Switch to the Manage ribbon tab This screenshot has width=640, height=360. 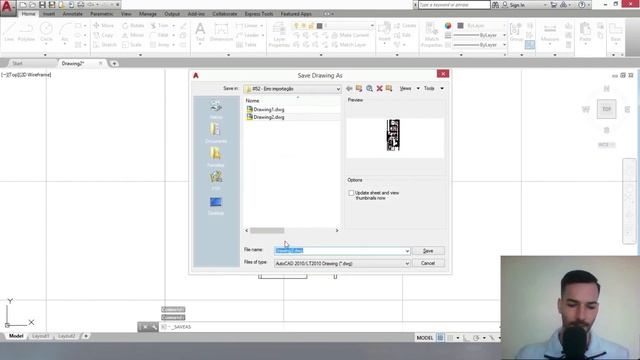coord(148,14)
